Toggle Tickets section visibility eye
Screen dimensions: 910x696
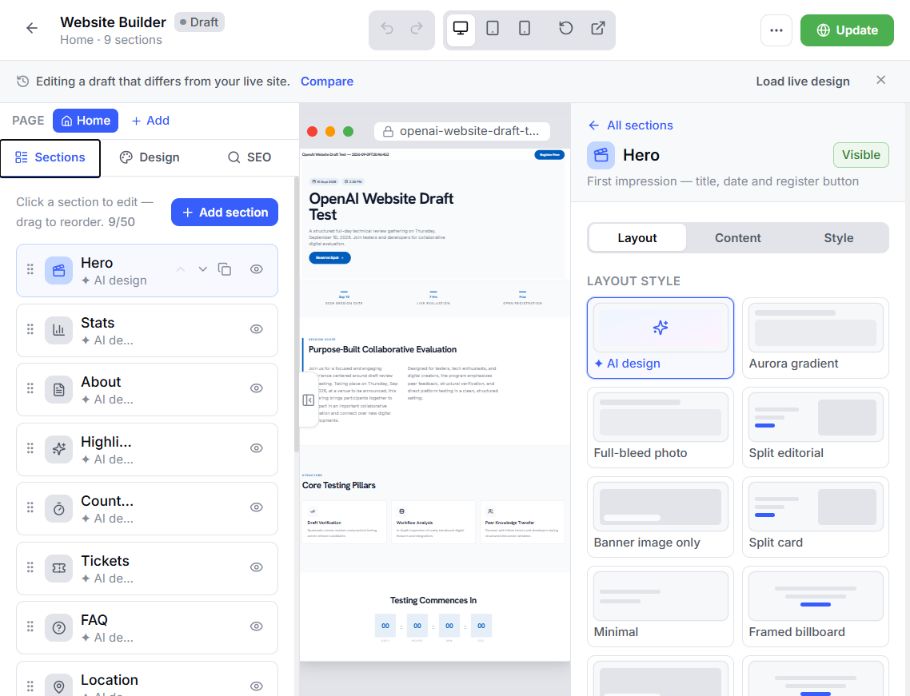point(257,567)
